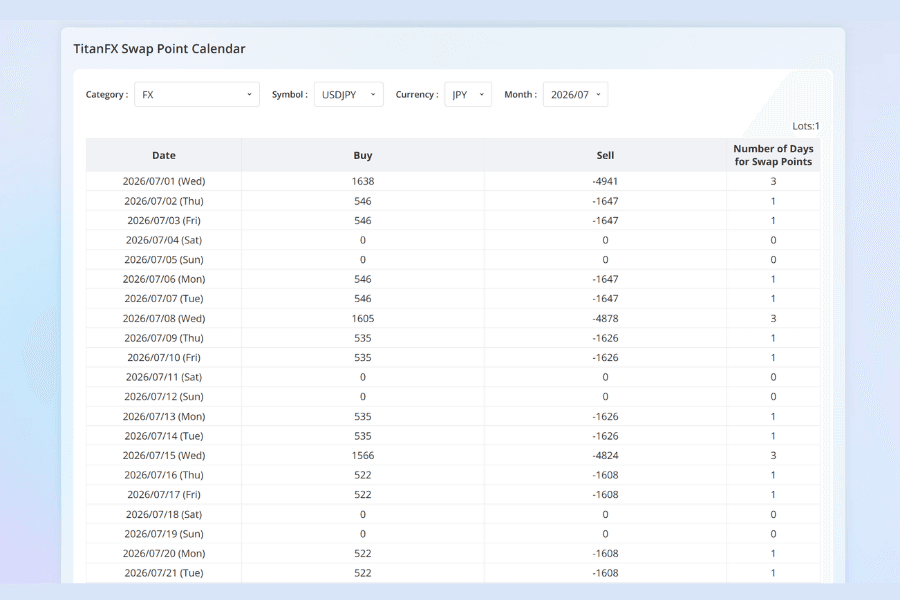Click the Buy column header
900x600 pixels.
(x=363, y=155)
